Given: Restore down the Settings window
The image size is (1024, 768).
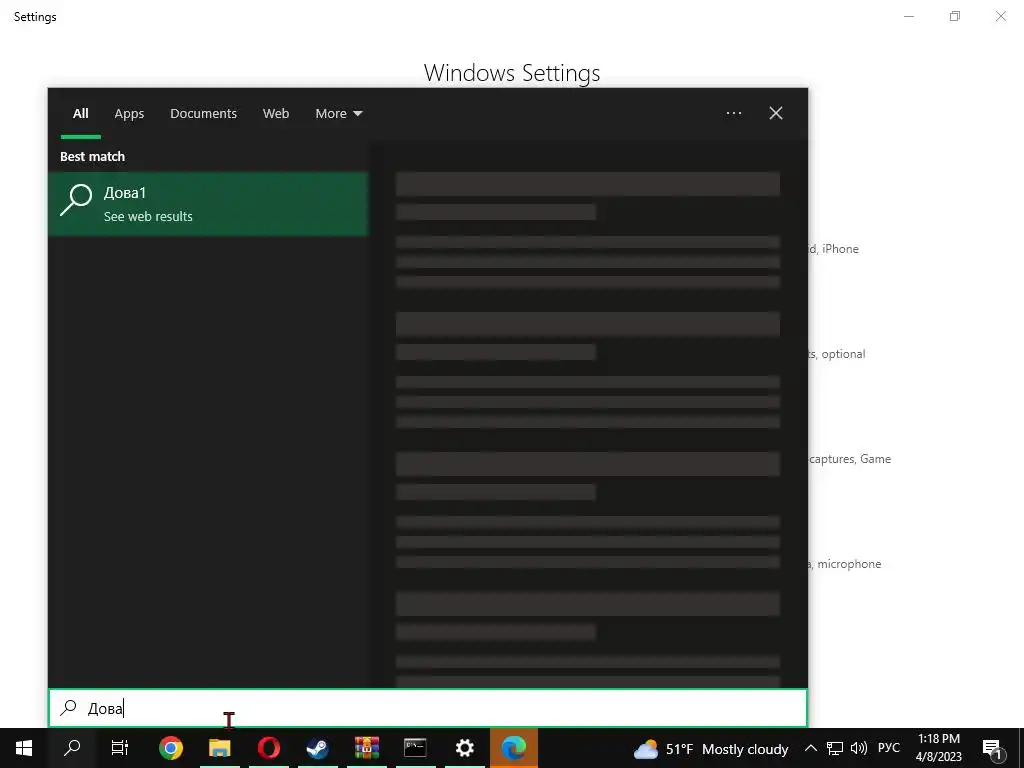Looking at the screenshot, I should 955,16.
